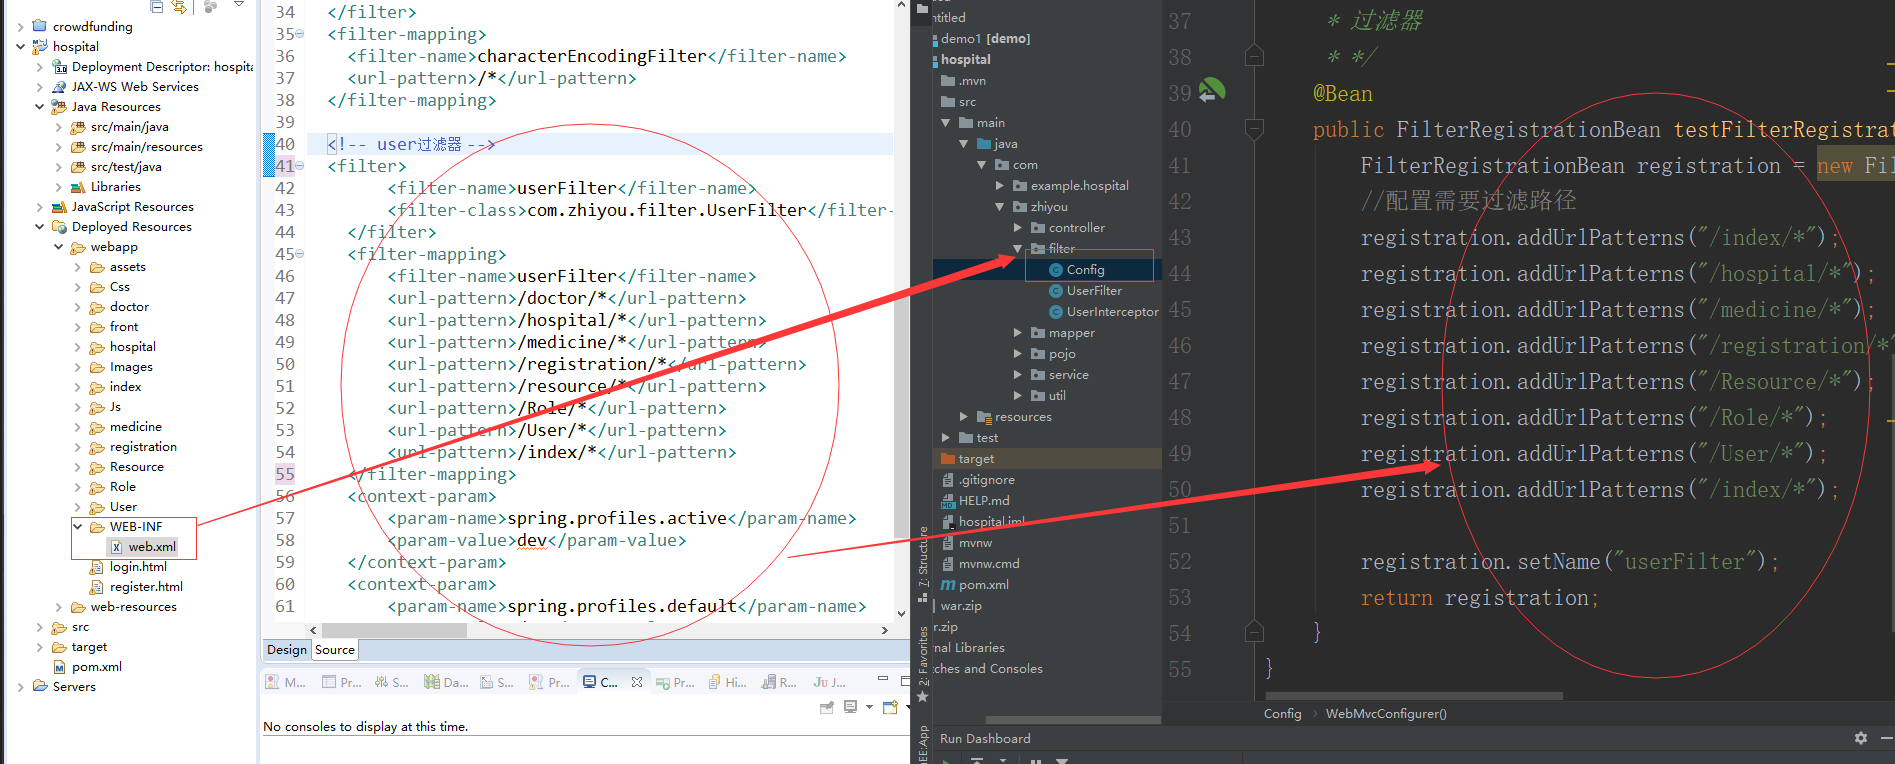Open the Properties view tab

coord(342,682)
